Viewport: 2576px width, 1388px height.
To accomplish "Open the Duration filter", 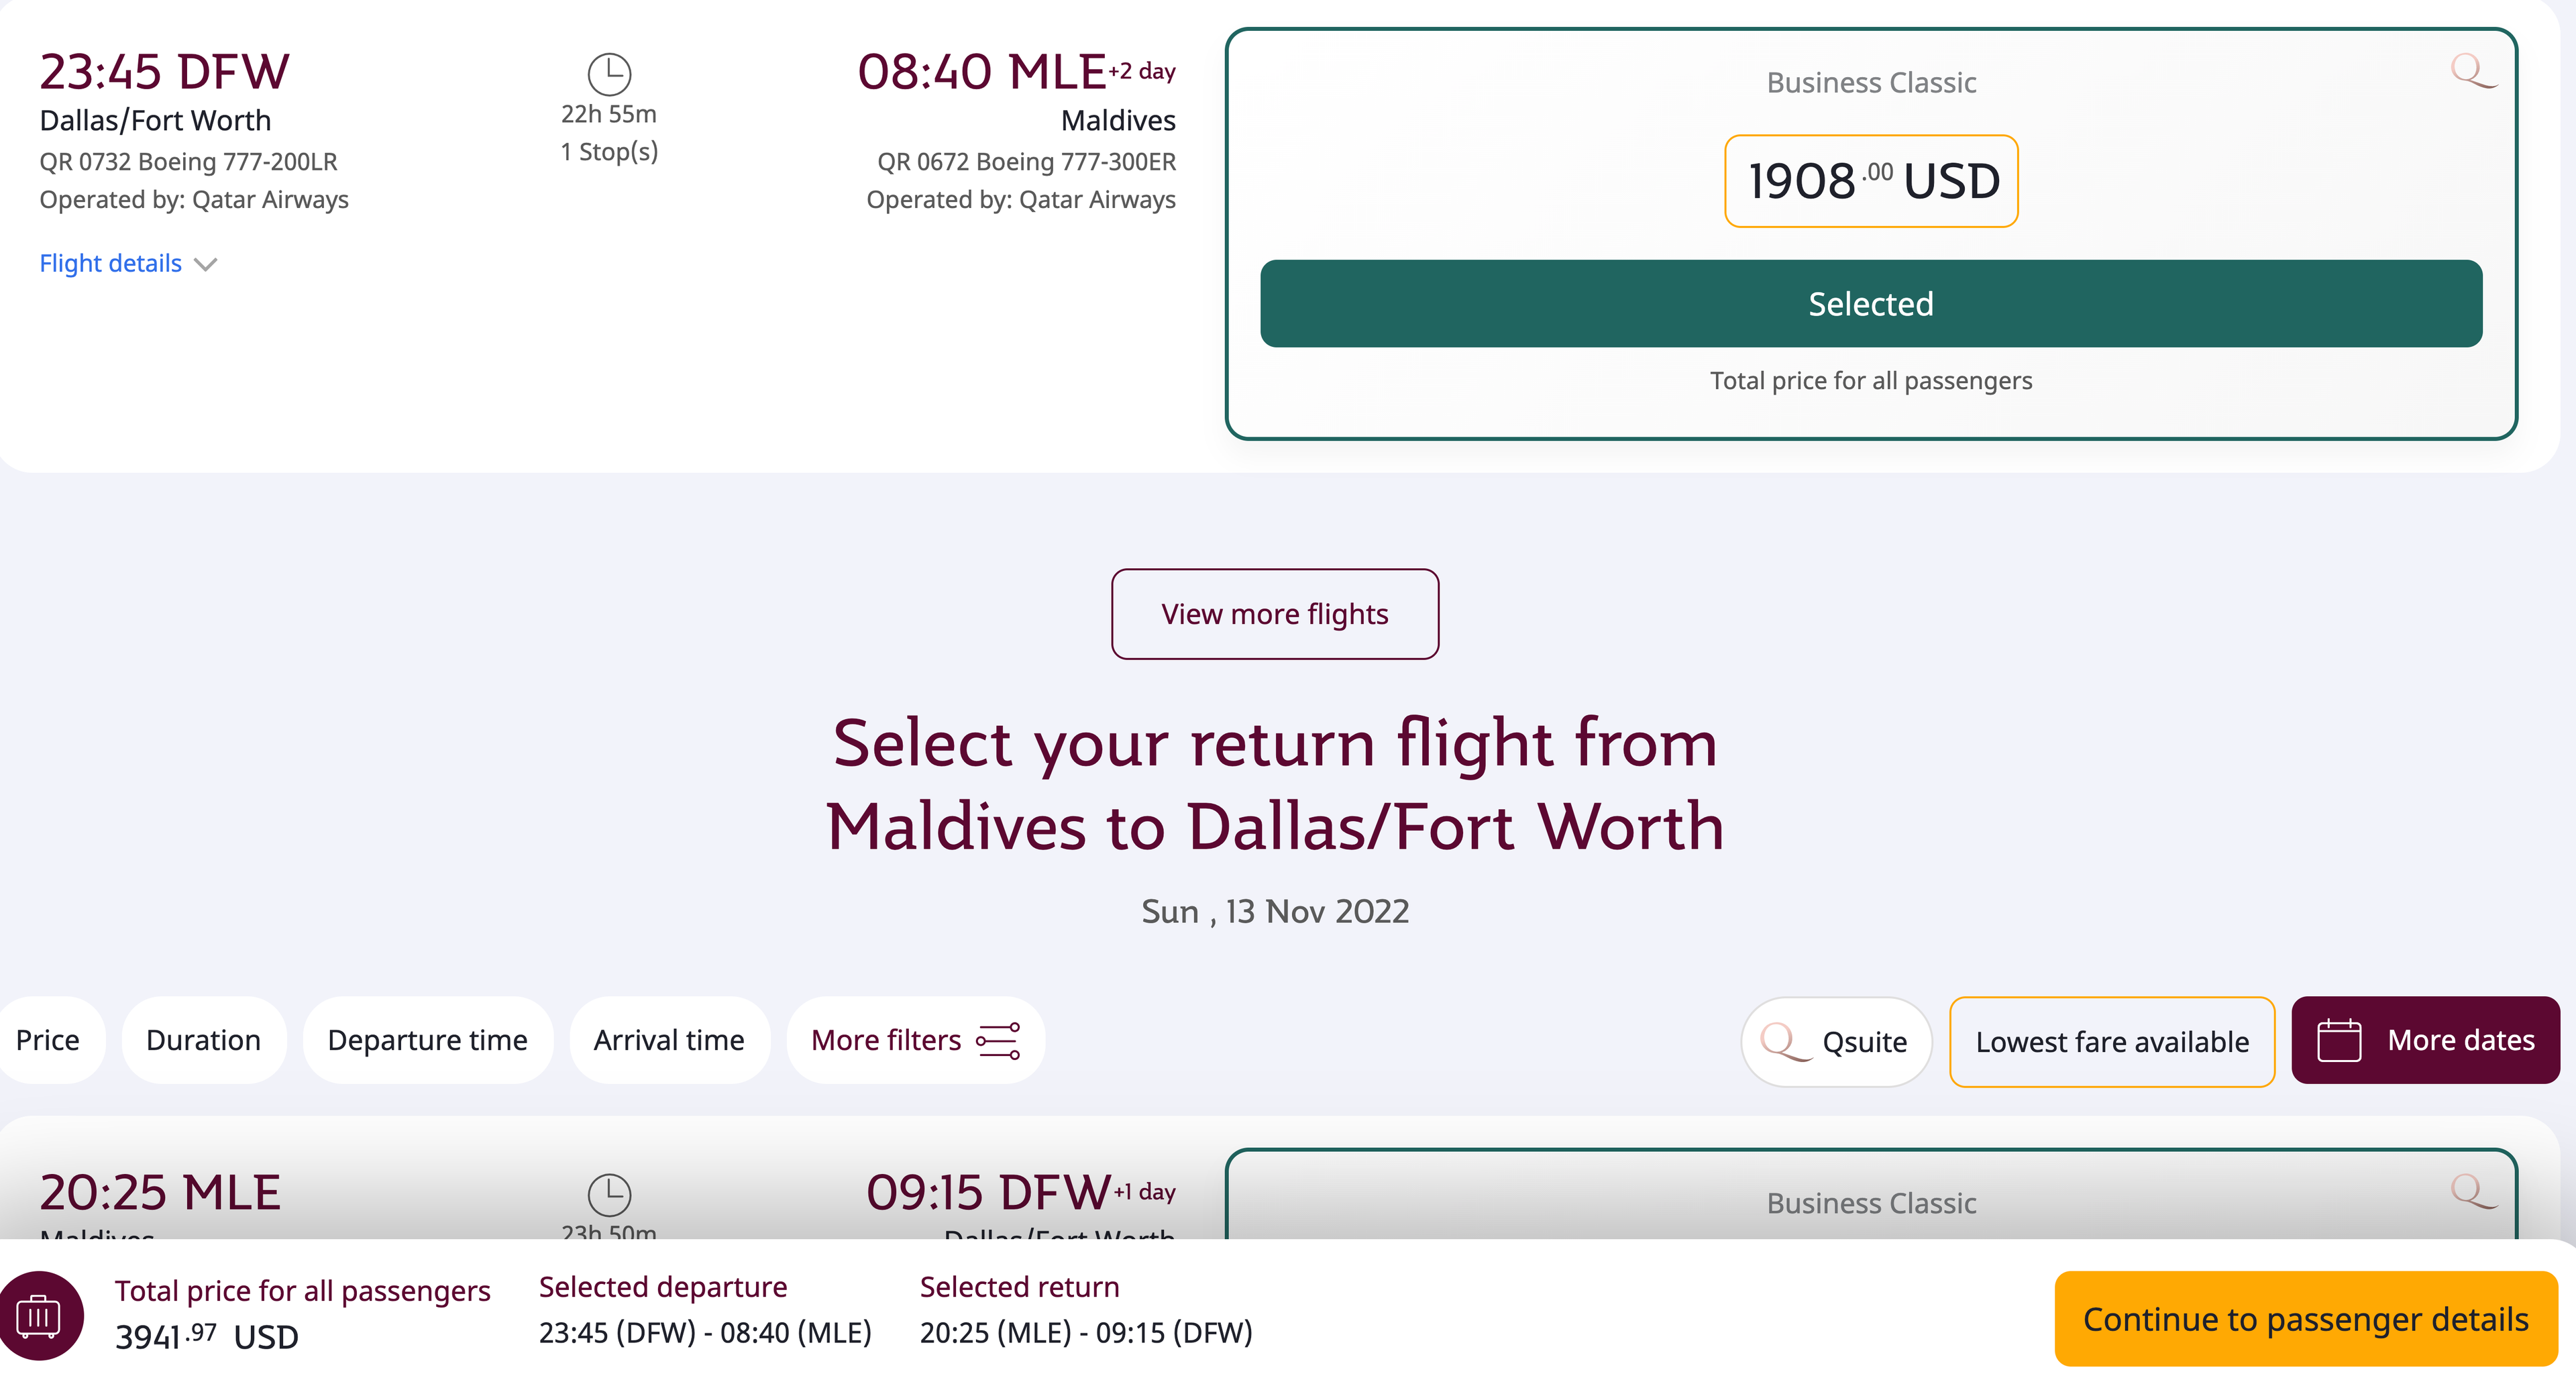I will click(203, 1041).
